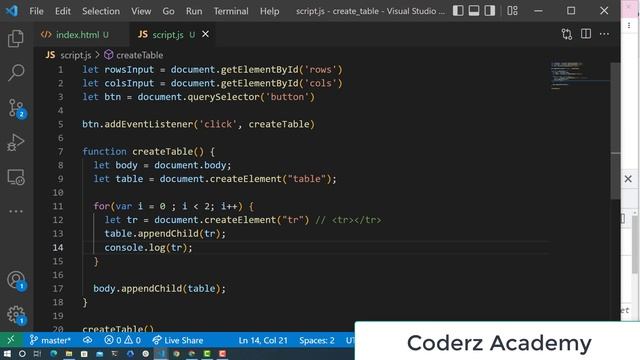
Task: Open the Edit menu
Action: click(x=63, y=11)
